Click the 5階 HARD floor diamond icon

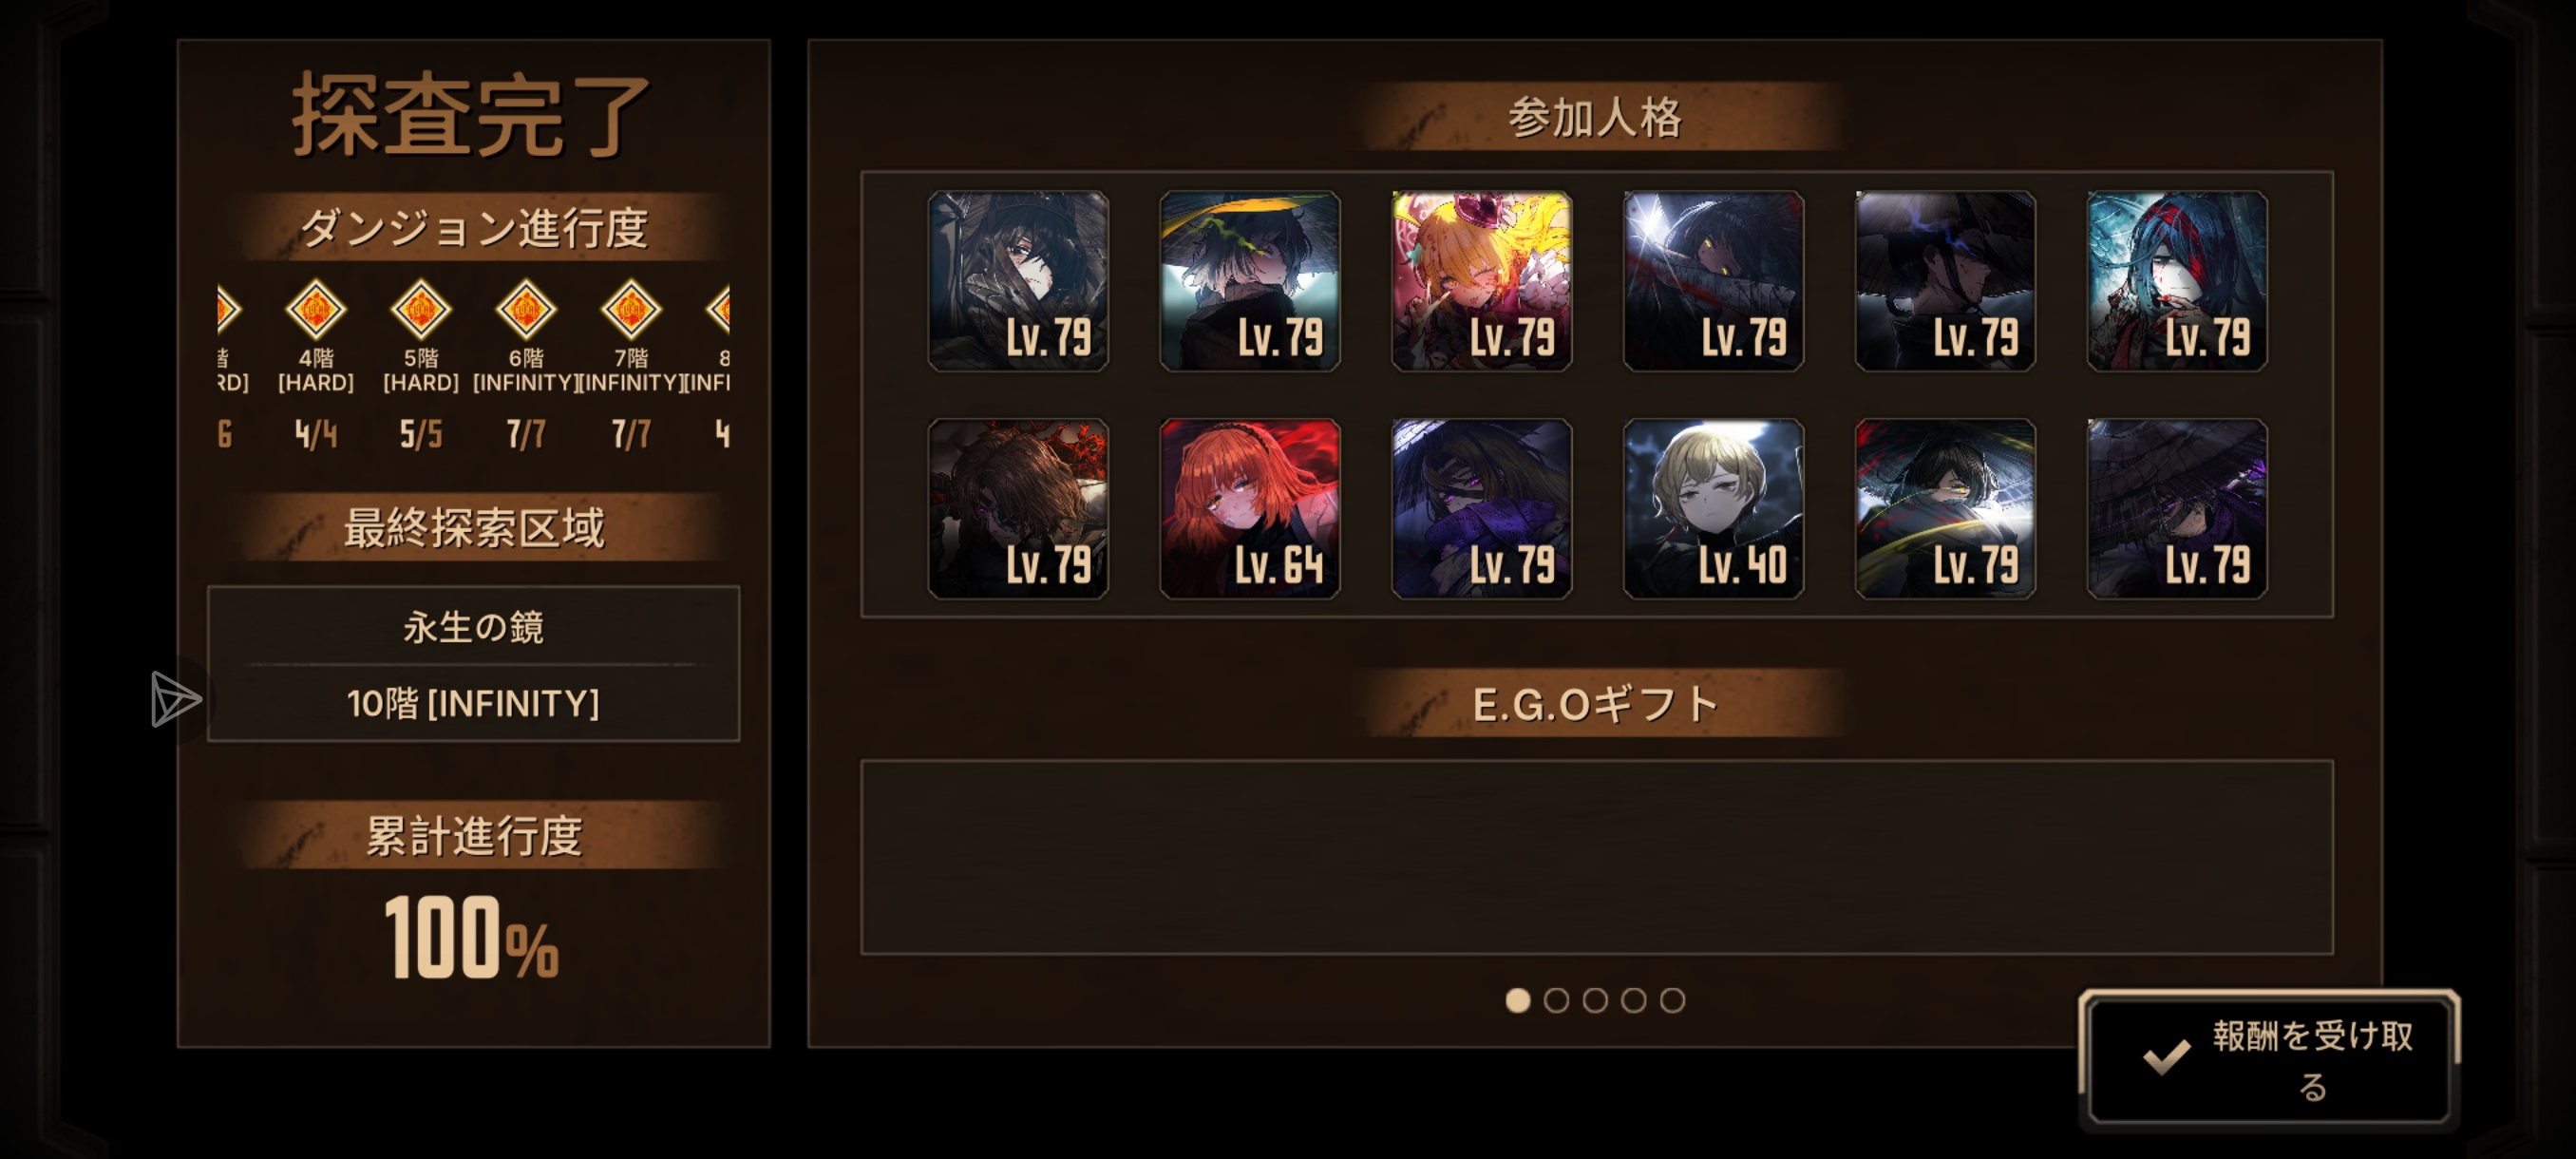[421, 310]
